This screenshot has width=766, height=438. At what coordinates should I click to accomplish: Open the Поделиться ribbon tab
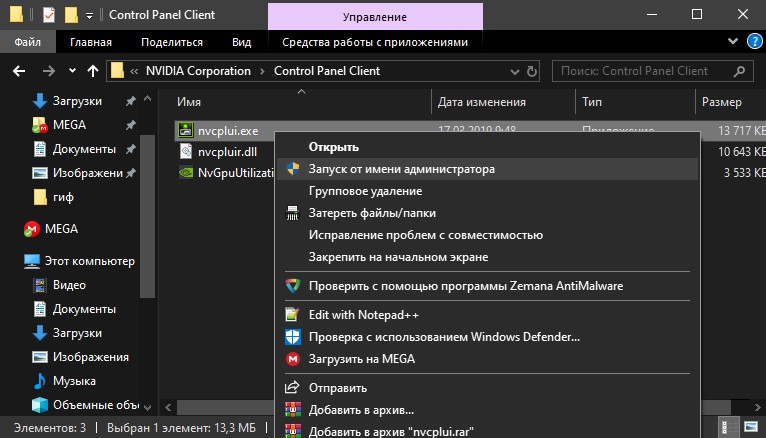[x=172, y=42]
